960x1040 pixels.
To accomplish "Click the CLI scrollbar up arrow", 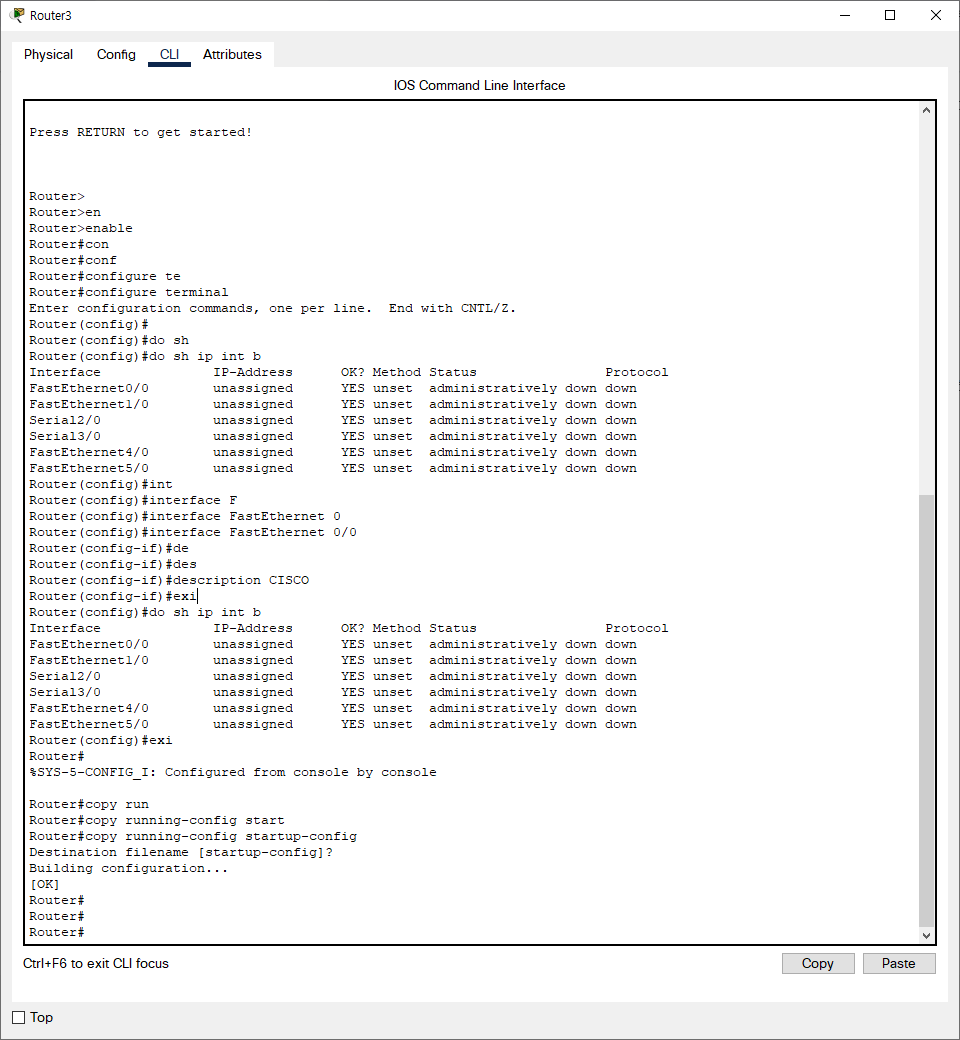I will [926, 110].
